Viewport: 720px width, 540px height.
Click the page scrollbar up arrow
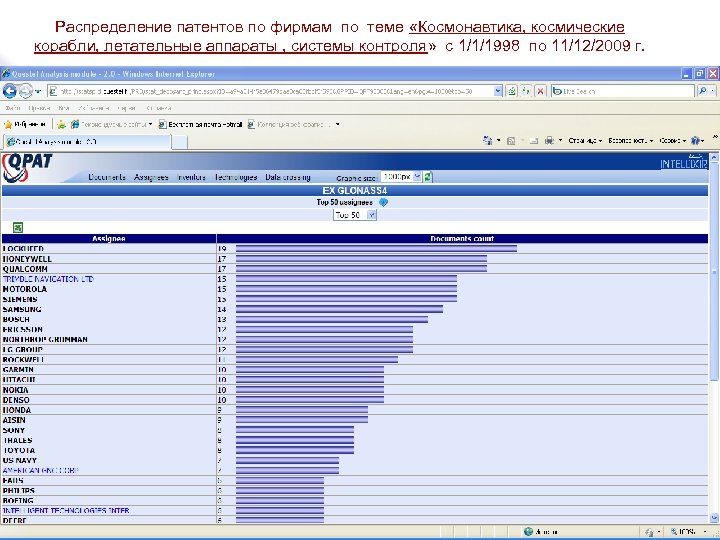point(714,158)
